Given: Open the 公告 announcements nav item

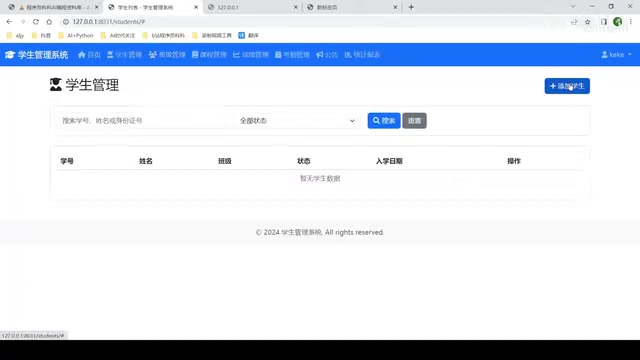Looking at the screenshot, I should [x=327, y=55].
